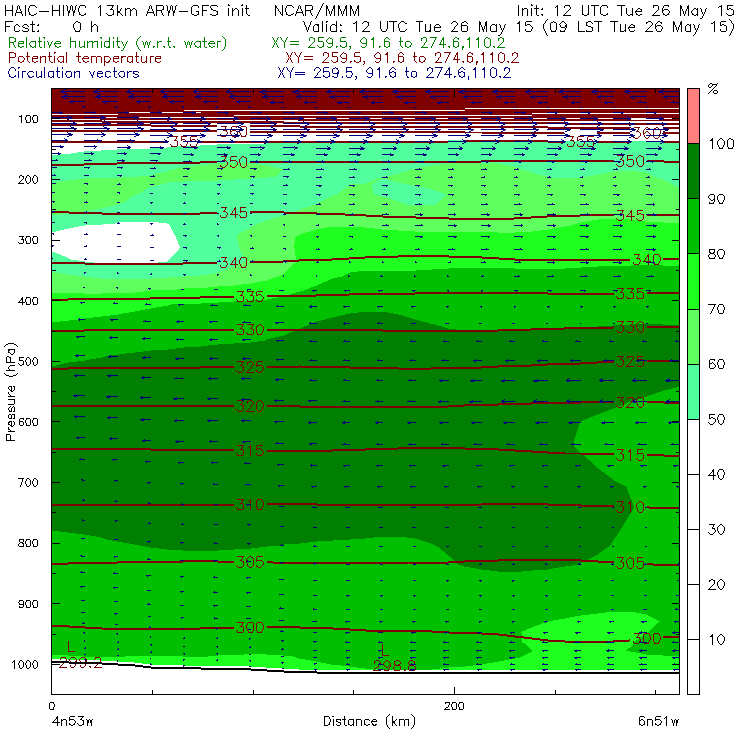Click the colorbar's 30 percent label
This screenshot has height=740, width=740.
(716, 530)
